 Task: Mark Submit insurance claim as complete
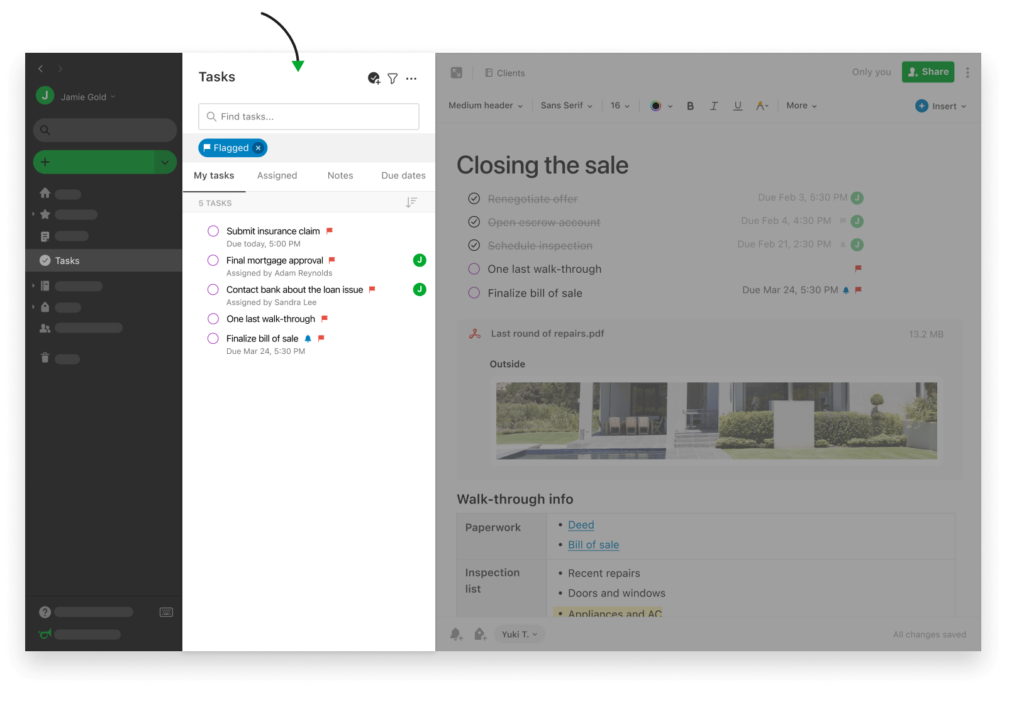click(x=212, y=231)
